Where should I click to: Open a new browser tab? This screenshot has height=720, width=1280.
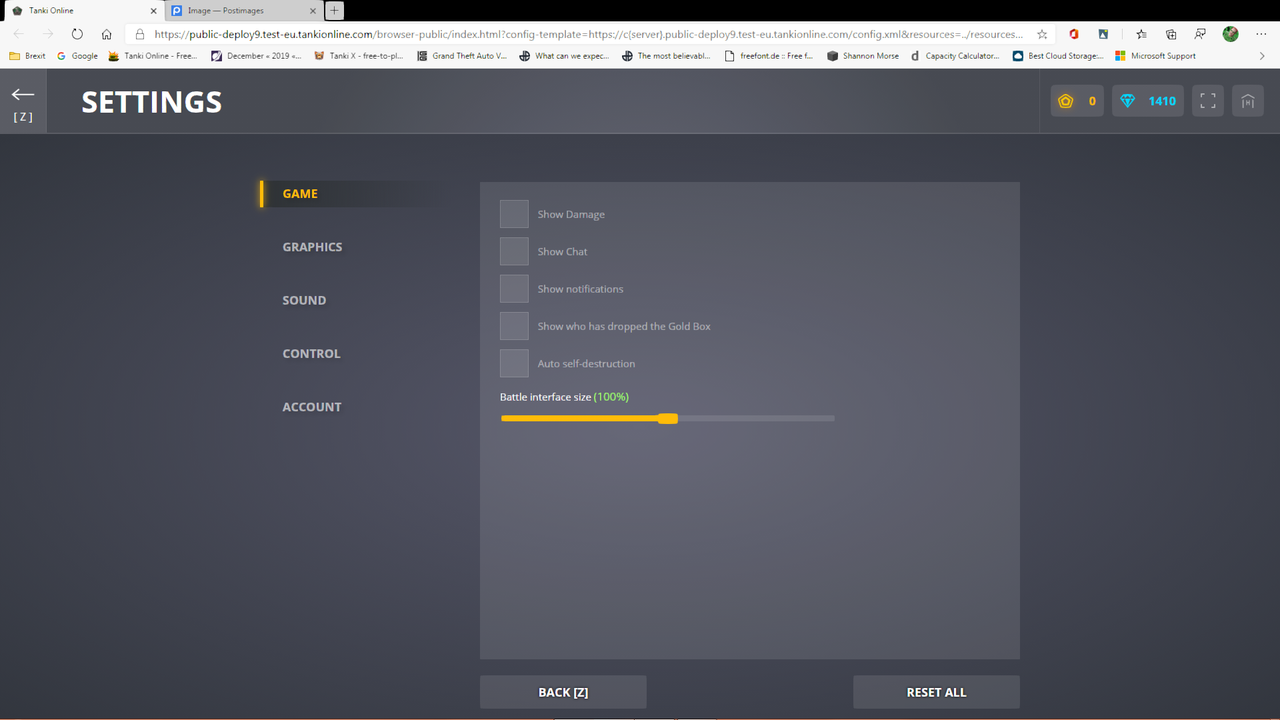pyautogui.click(x=334, y=10)
